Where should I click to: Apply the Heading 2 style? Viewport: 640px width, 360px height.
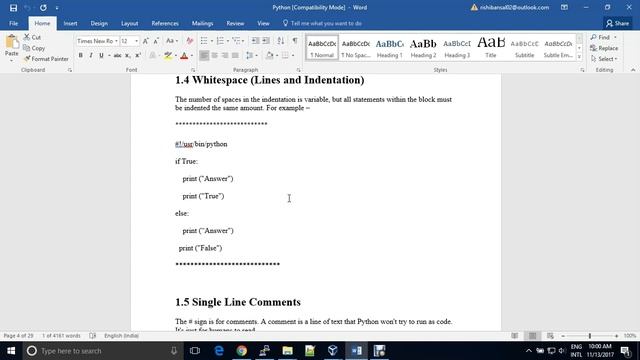coord(423,48)
